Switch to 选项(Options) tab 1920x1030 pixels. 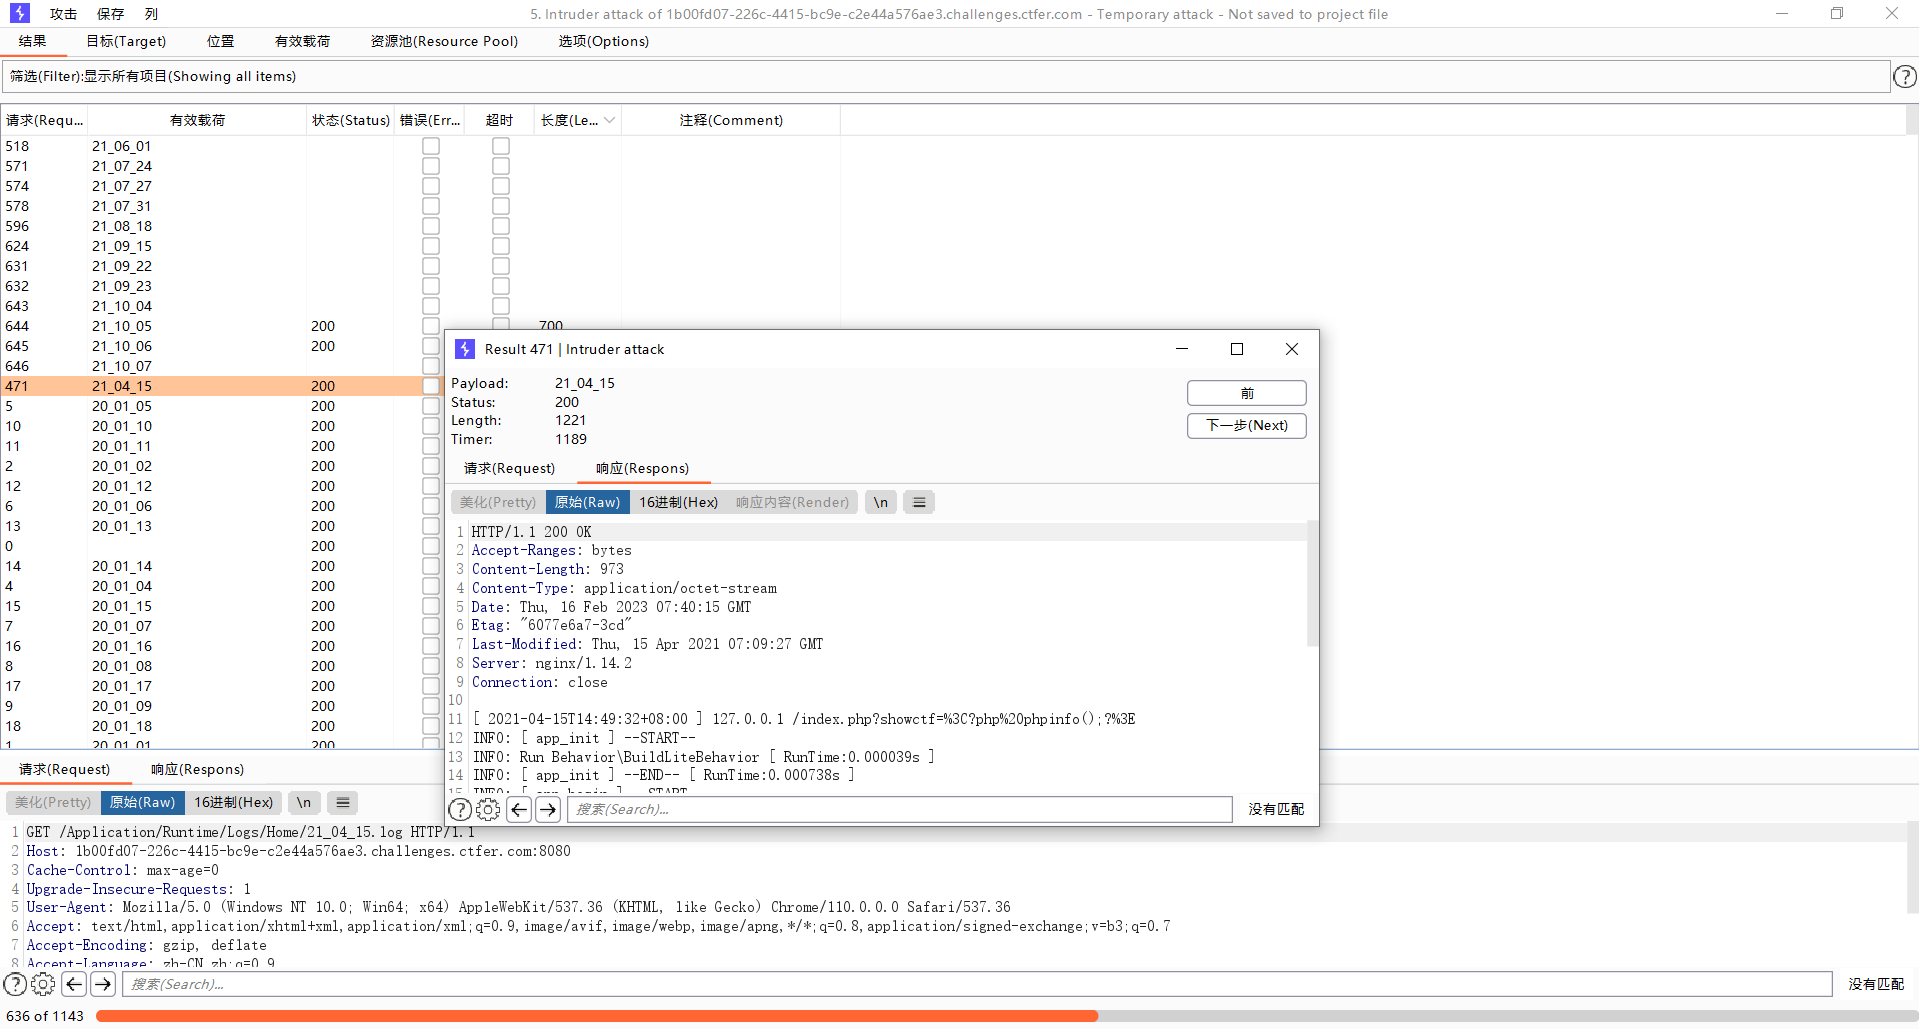pyautogui.click(x=603, y=41)
